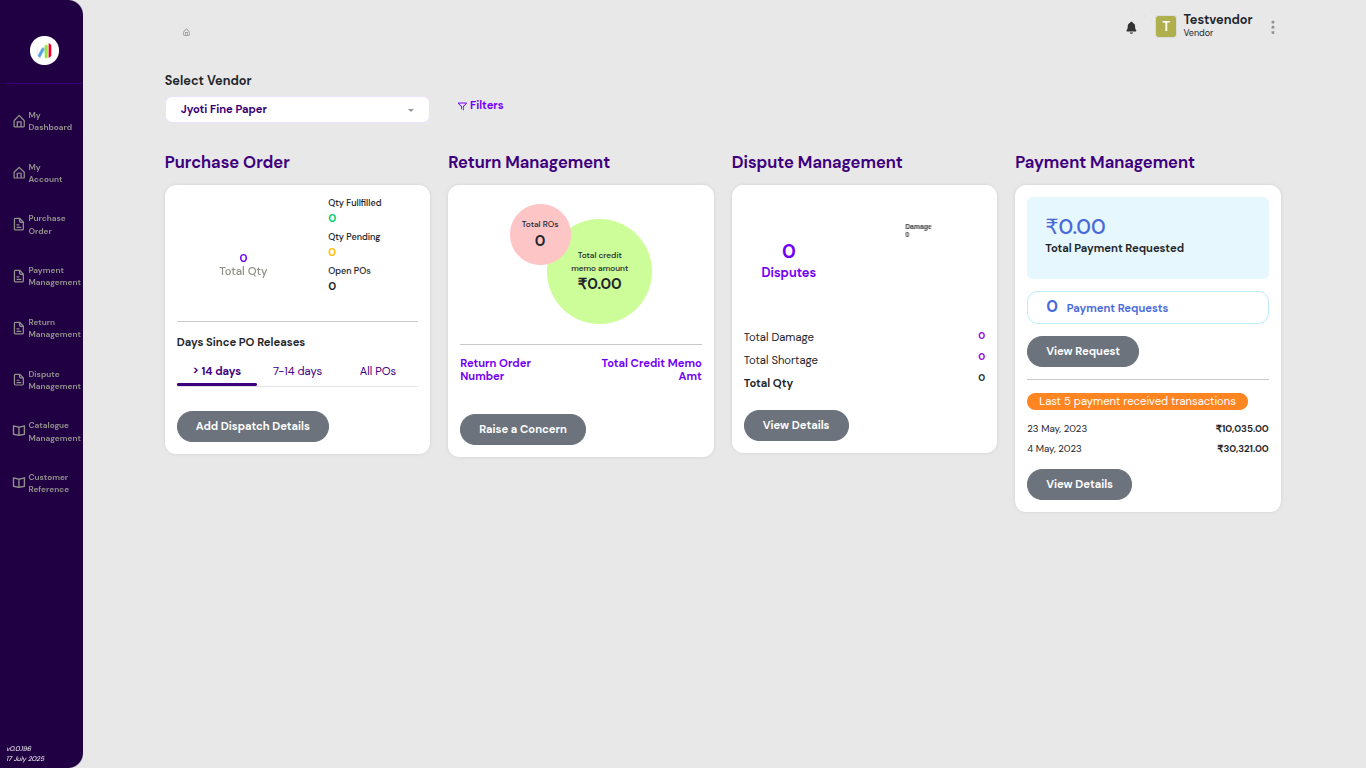Viewport: 1366px width, 768px height.
Task: Click the home breadcrumb icon
Action: tap(186, 33)
